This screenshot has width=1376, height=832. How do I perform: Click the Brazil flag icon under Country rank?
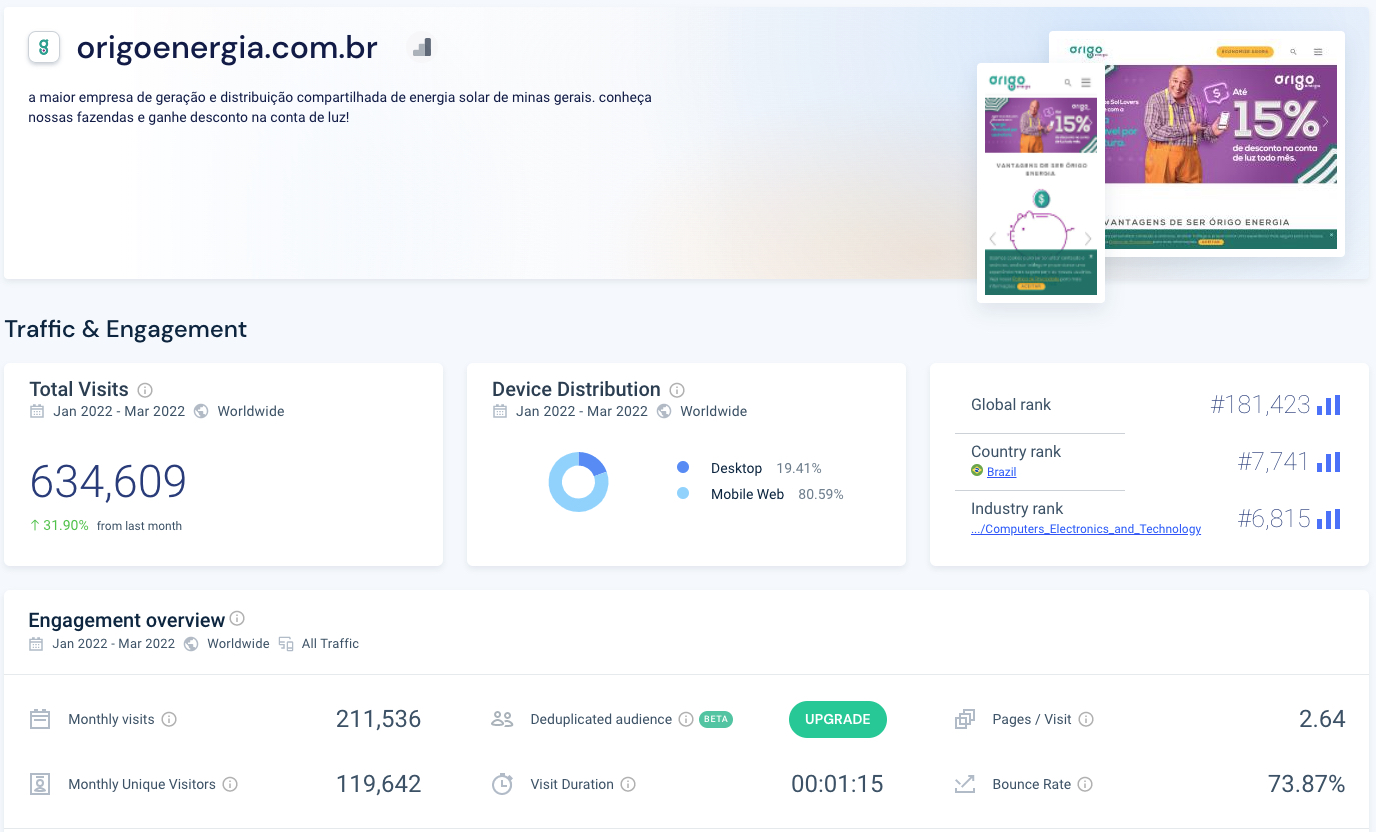[x=977, y=471]
